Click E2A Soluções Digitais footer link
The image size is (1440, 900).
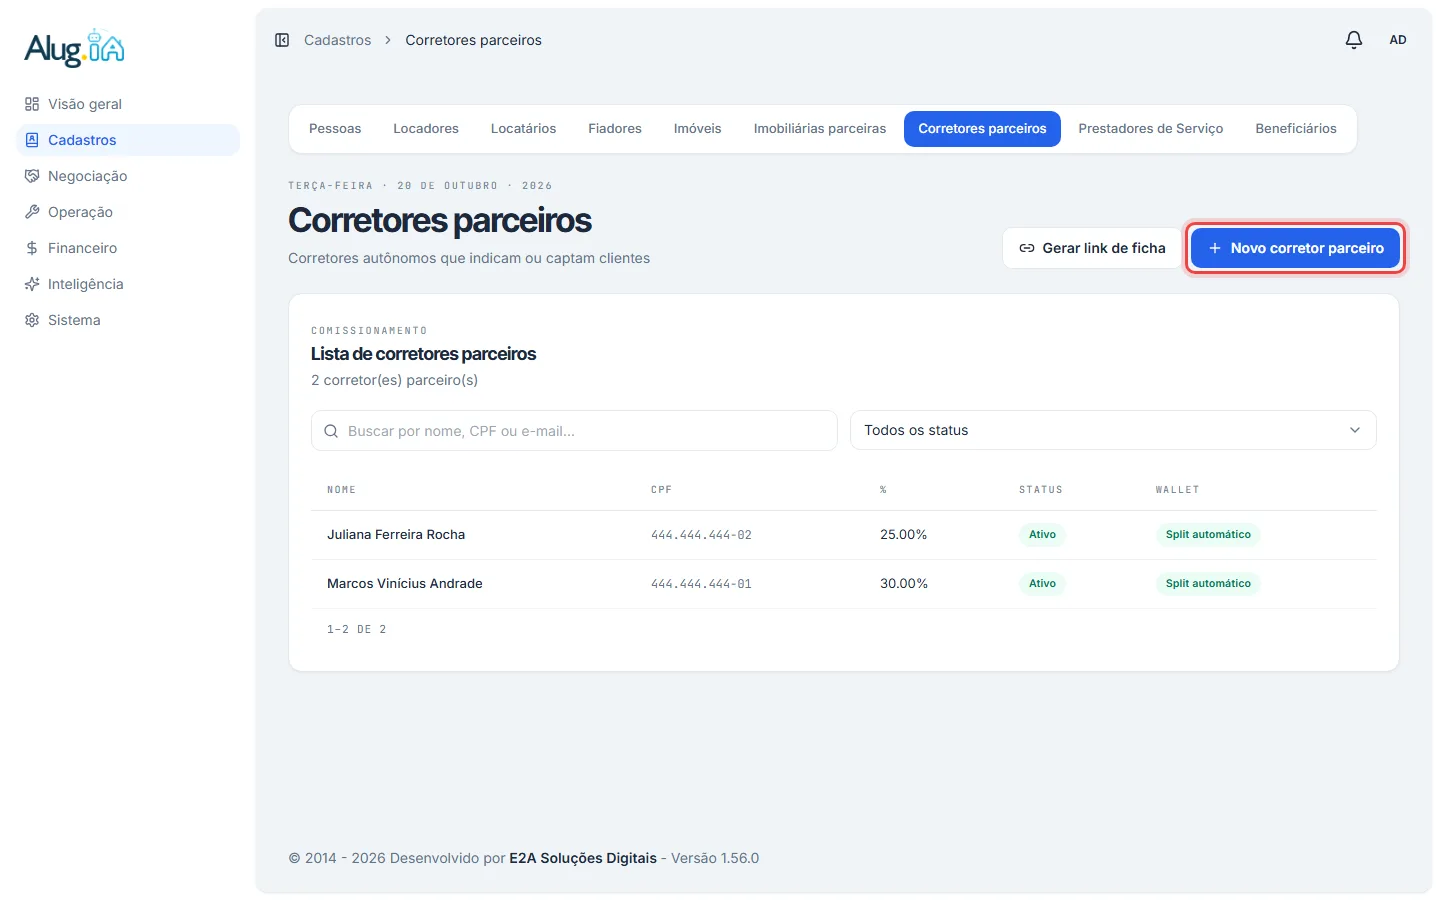pos(583,858)
